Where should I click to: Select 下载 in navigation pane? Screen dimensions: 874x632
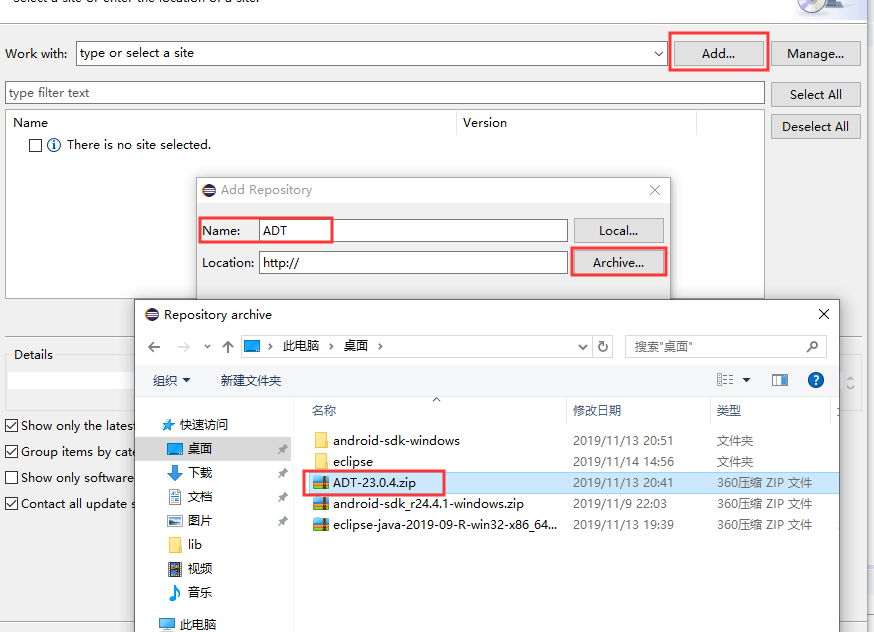coord(200,473)
